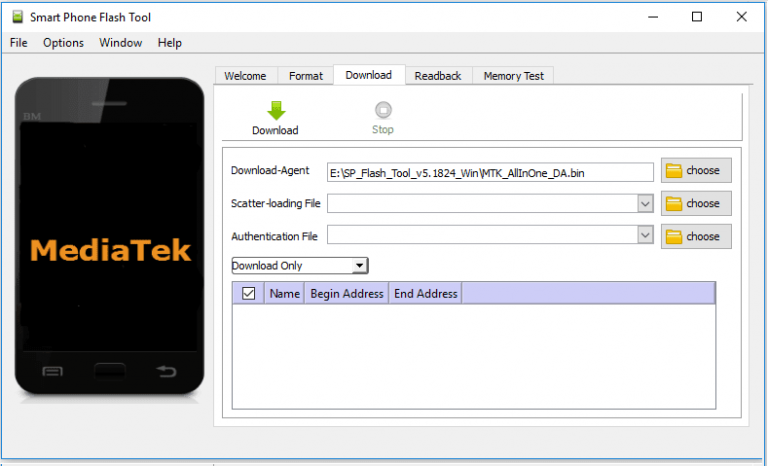Click the Stop icon button
Screen dimensions: 768x466
pos(383,110)
